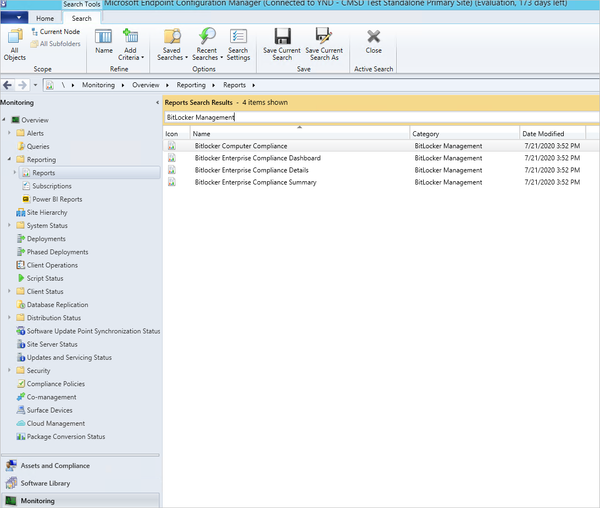Open Power BI Reports node
600x508 pixels.
tap(52, 199)
